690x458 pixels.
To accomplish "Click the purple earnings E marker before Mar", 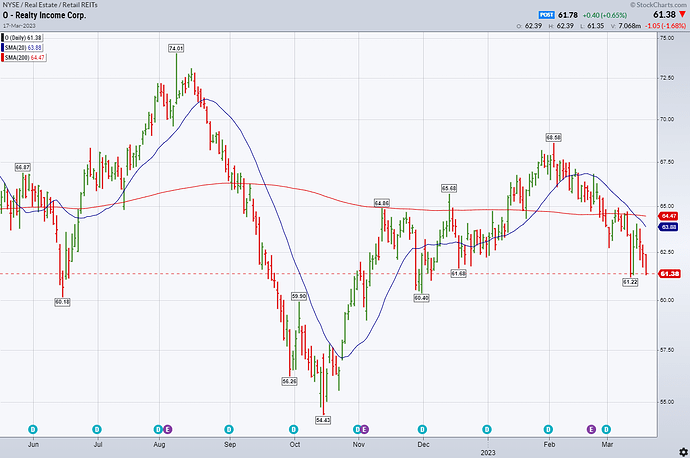I will click(591, 429).
